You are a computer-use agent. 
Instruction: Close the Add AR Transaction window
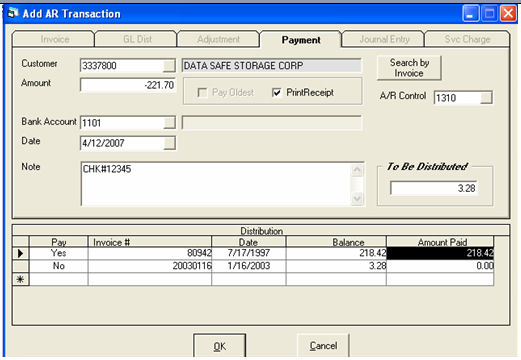508,14
